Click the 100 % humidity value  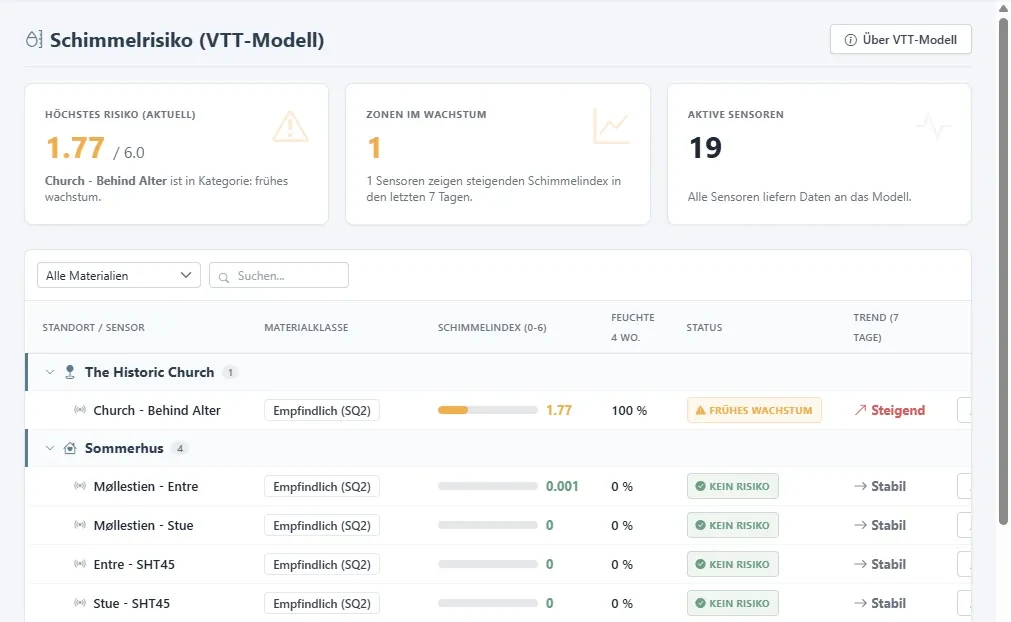[x=629, y=411]
